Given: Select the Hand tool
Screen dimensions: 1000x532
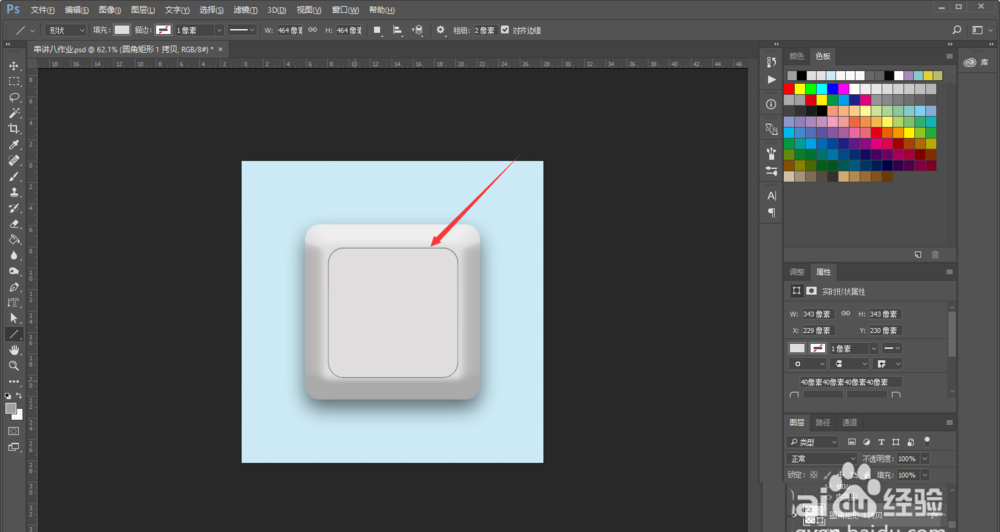Looking at the screenshot, I should pos(14,350).
